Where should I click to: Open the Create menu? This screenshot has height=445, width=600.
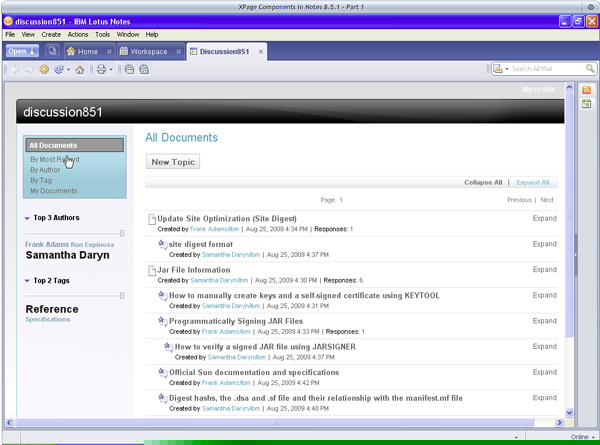tap(51, 34)
